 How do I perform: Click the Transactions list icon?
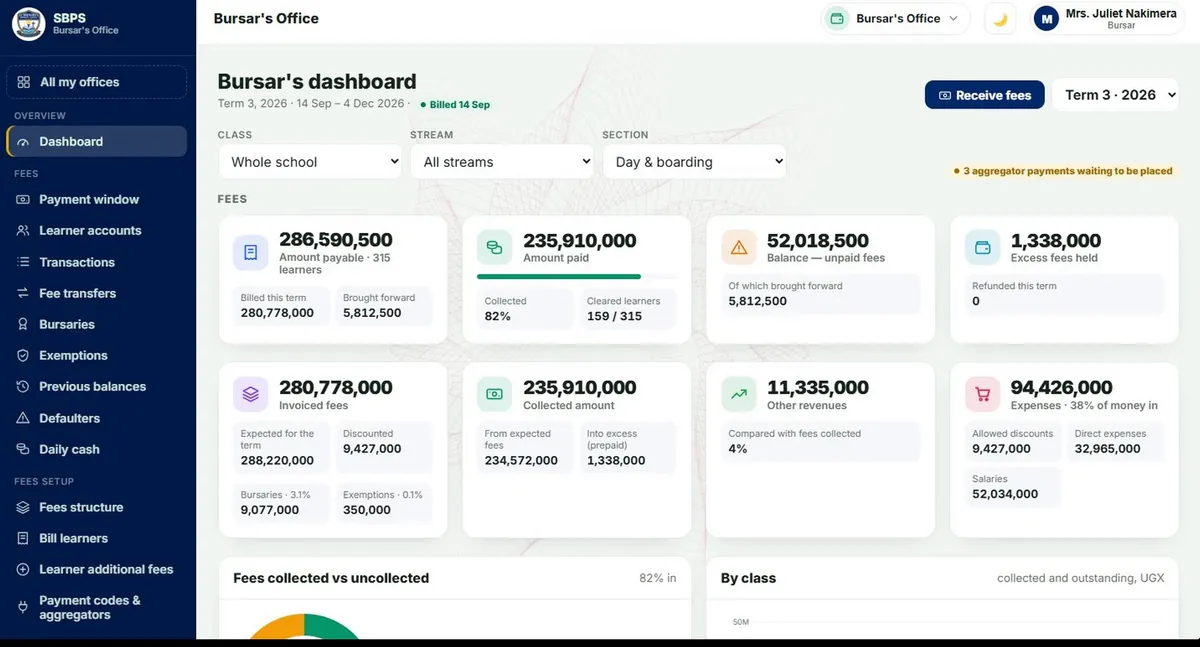[x=23, y=262]
